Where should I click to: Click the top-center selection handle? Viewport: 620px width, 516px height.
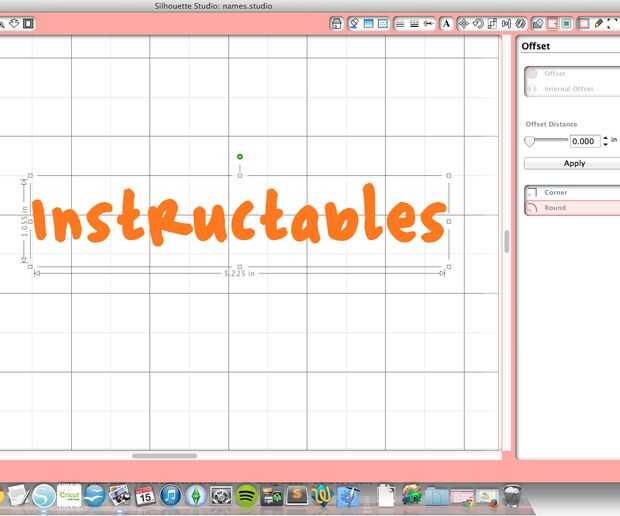click(x=240, y=175)
